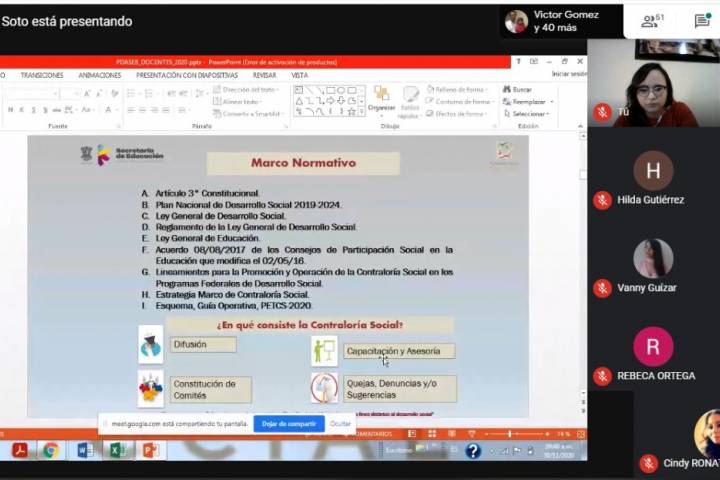Click the Organizar arrange icon in the ribbon
Screen dimensions: 720x480
381,98
